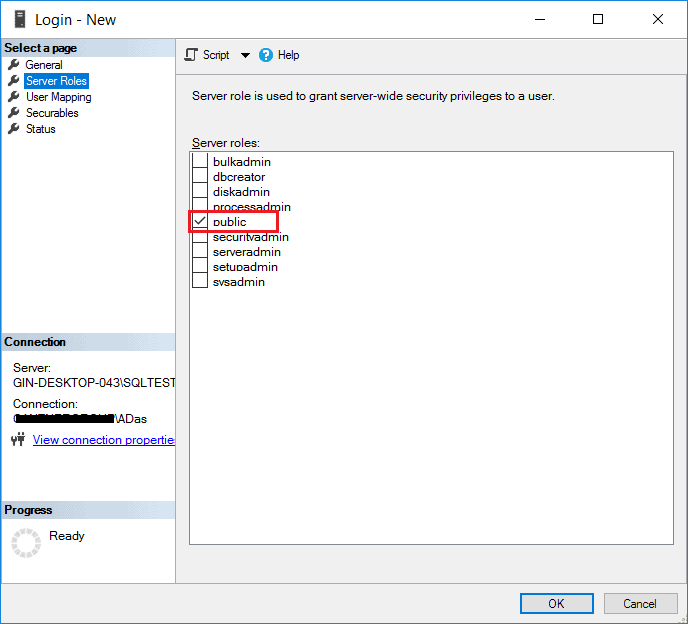Click OK to create the login
The image size is (688, 624).
556,603
